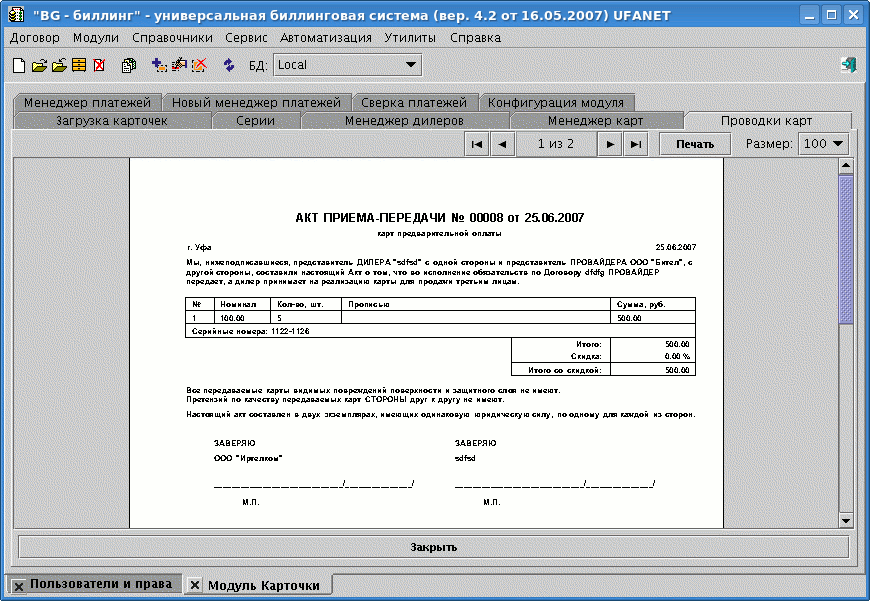Click the drawer cabinet toolbar icon
The height and width of the screenshot is (601, 870).
79,65
